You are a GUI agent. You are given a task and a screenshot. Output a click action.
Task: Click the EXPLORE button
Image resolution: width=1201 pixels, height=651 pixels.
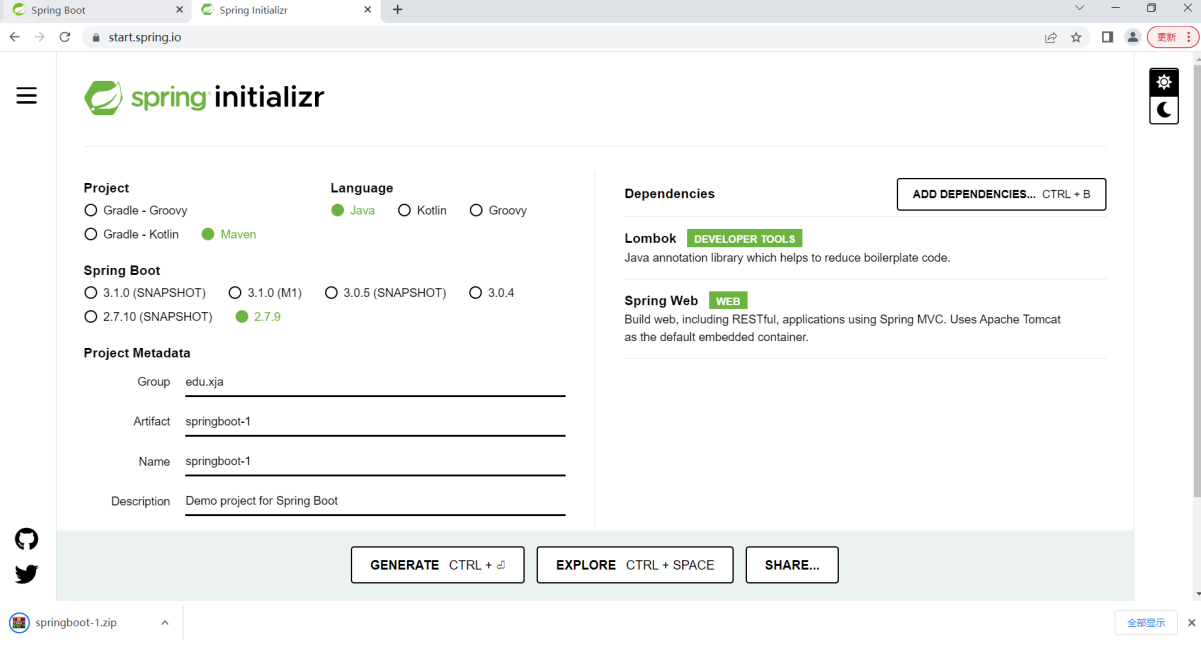(x=635, y=565)
